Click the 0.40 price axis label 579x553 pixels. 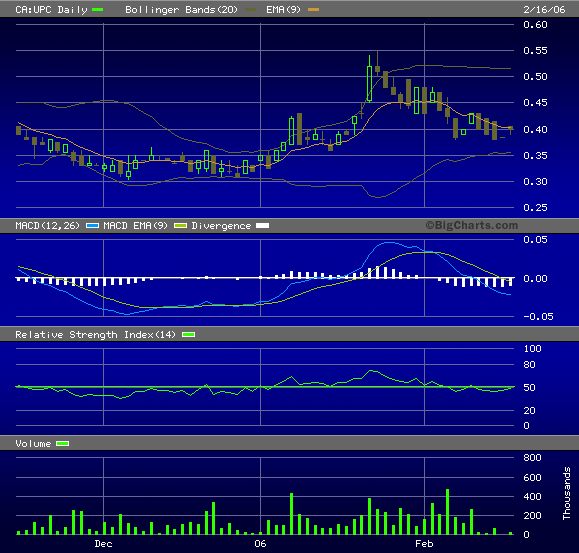point(535,129)
